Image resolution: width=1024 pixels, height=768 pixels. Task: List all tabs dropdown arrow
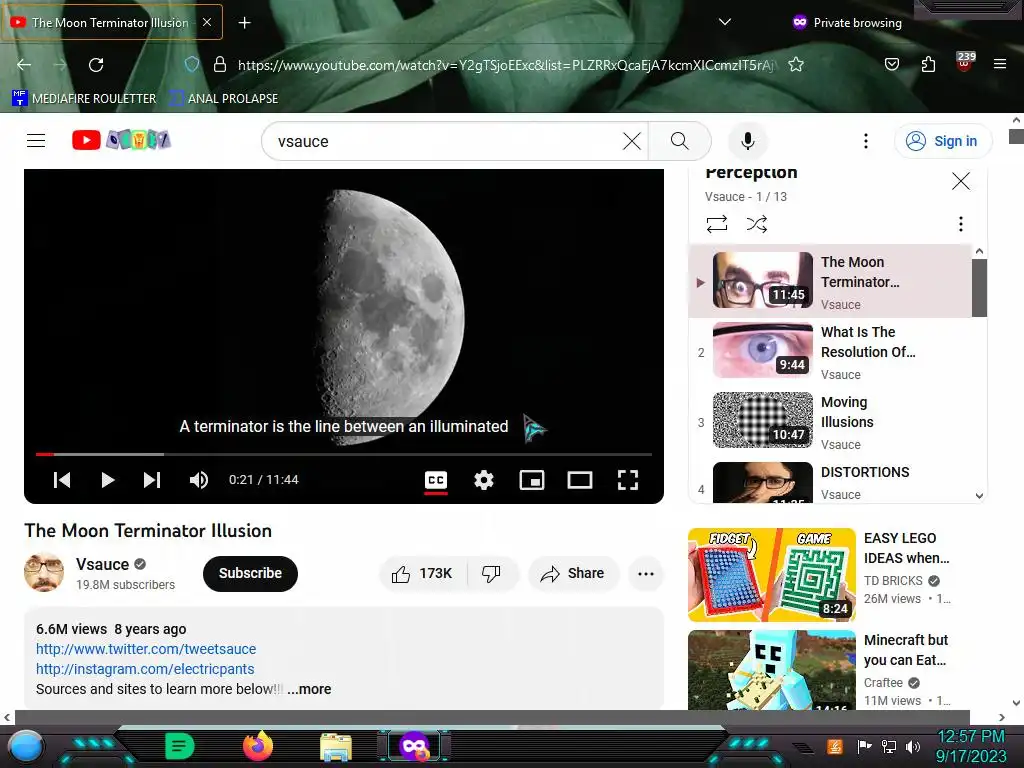(x=724, y=22)
